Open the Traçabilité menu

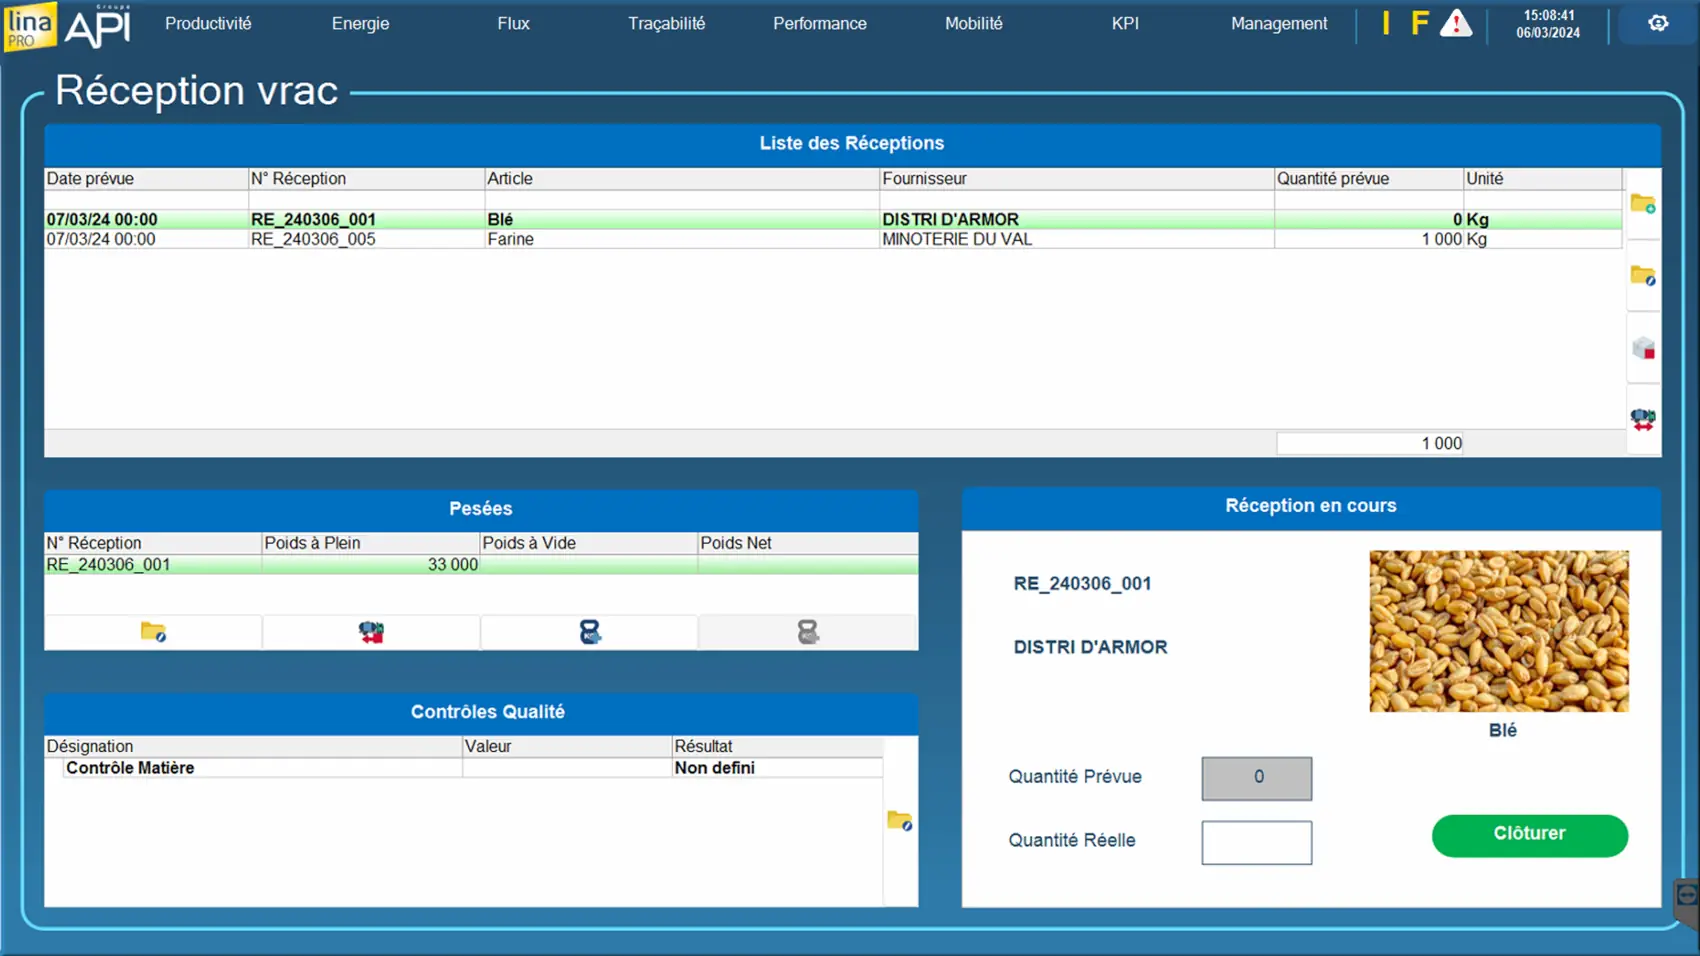(x=666, y=23)
